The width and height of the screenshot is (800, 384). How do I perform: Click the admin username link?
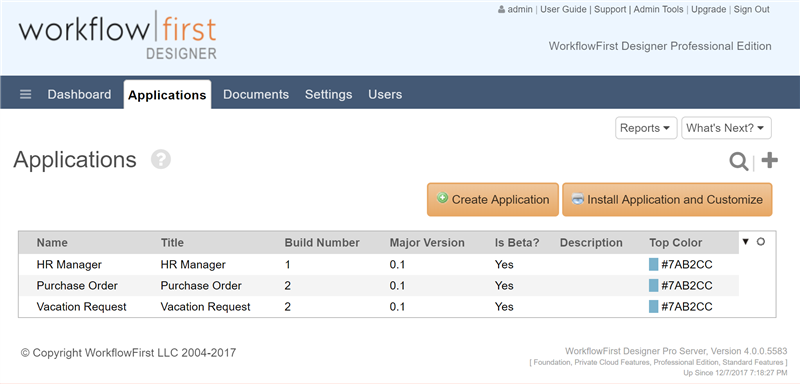point(520,10)
